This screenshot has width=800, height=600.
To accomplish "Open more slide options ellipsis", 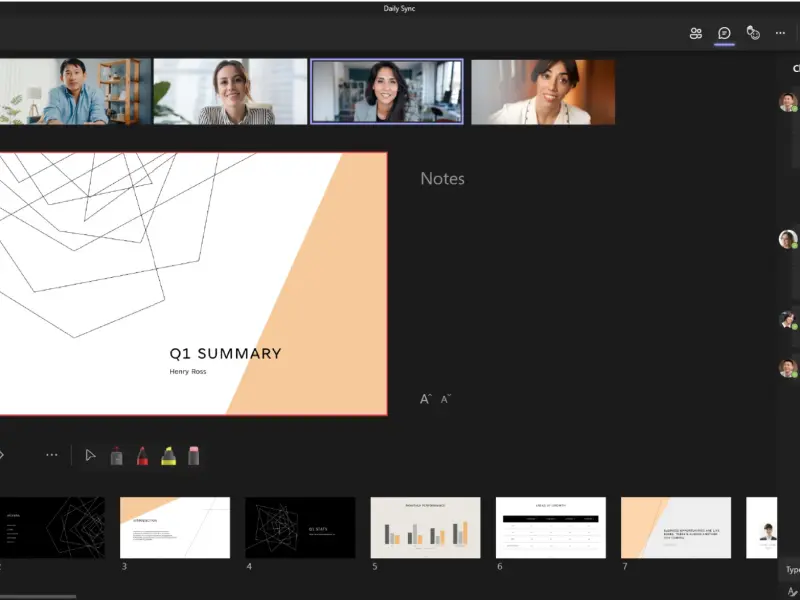I will click(52, 455).
